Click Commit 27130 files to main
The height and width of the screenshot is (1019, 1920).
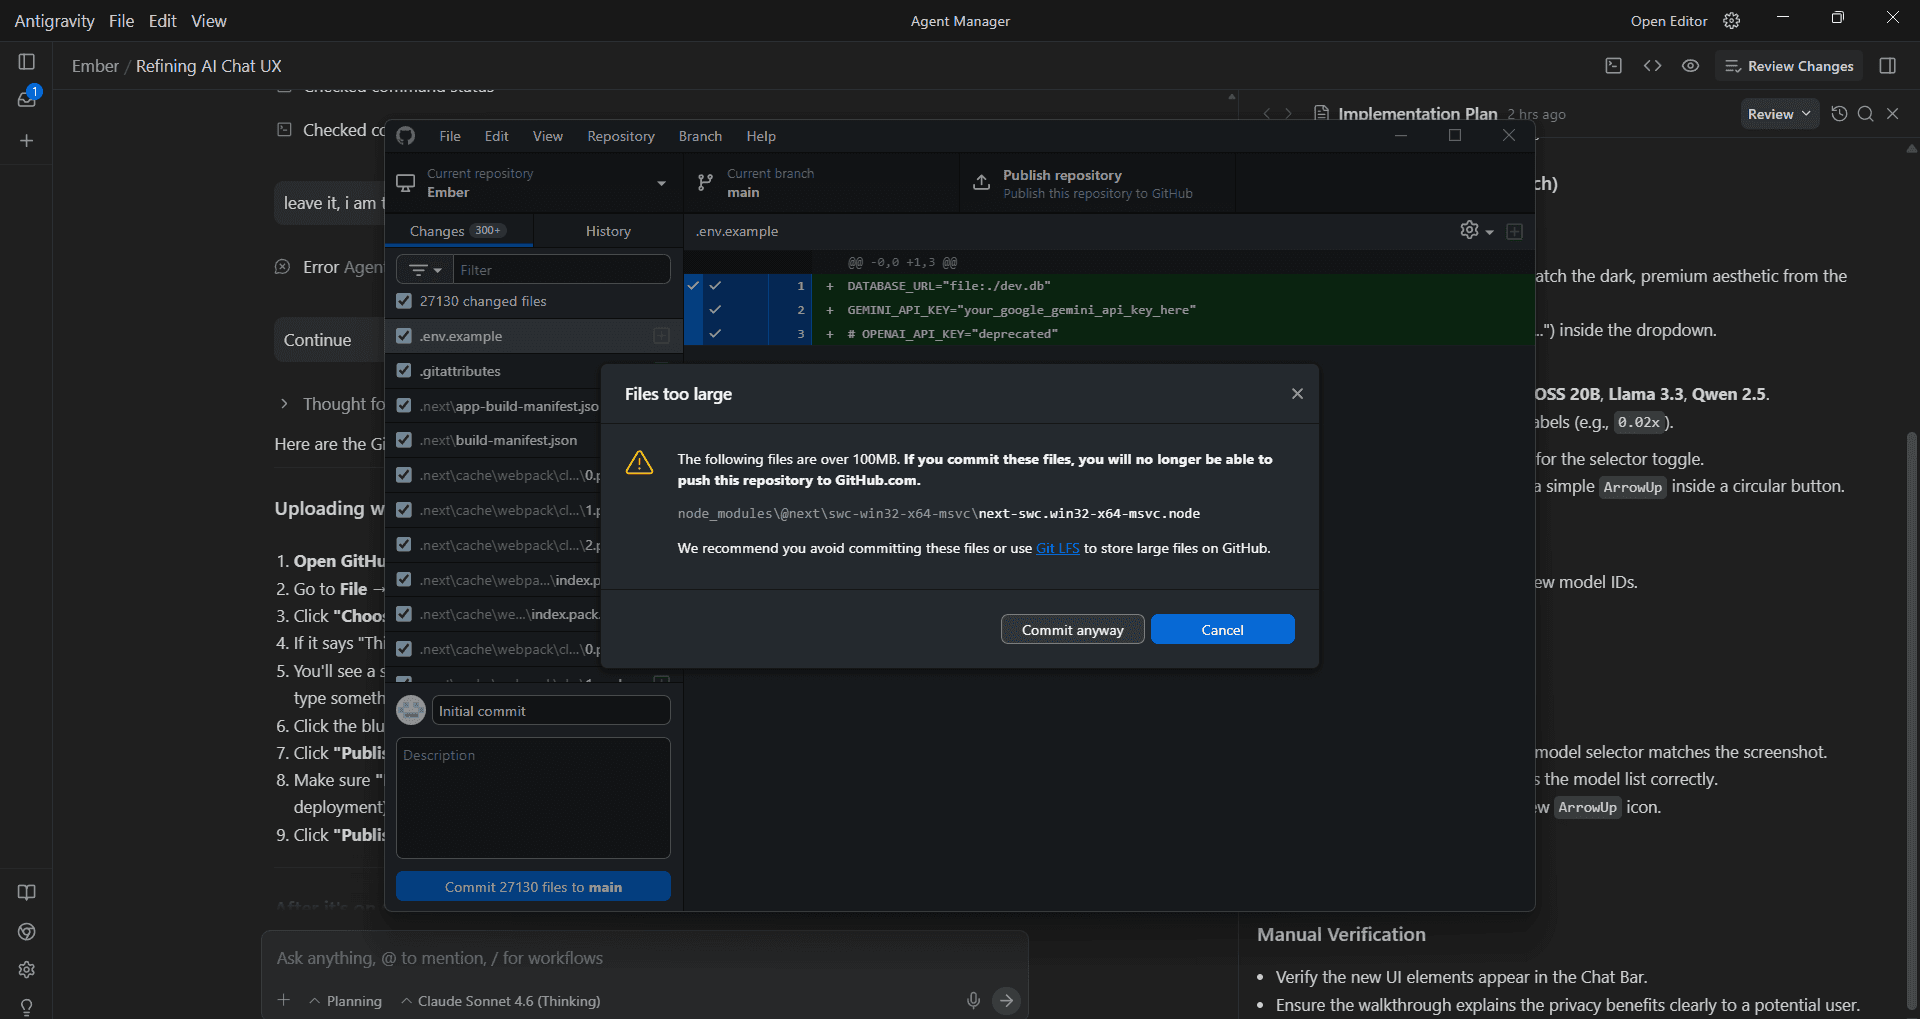[533, 887]
